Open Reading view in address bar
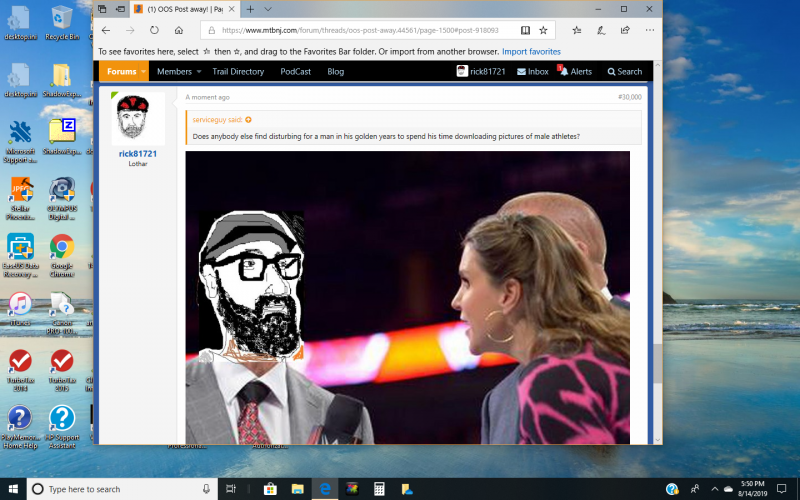Image resolution: width=800 pixels, height=500 pixels. pos(526,30)
